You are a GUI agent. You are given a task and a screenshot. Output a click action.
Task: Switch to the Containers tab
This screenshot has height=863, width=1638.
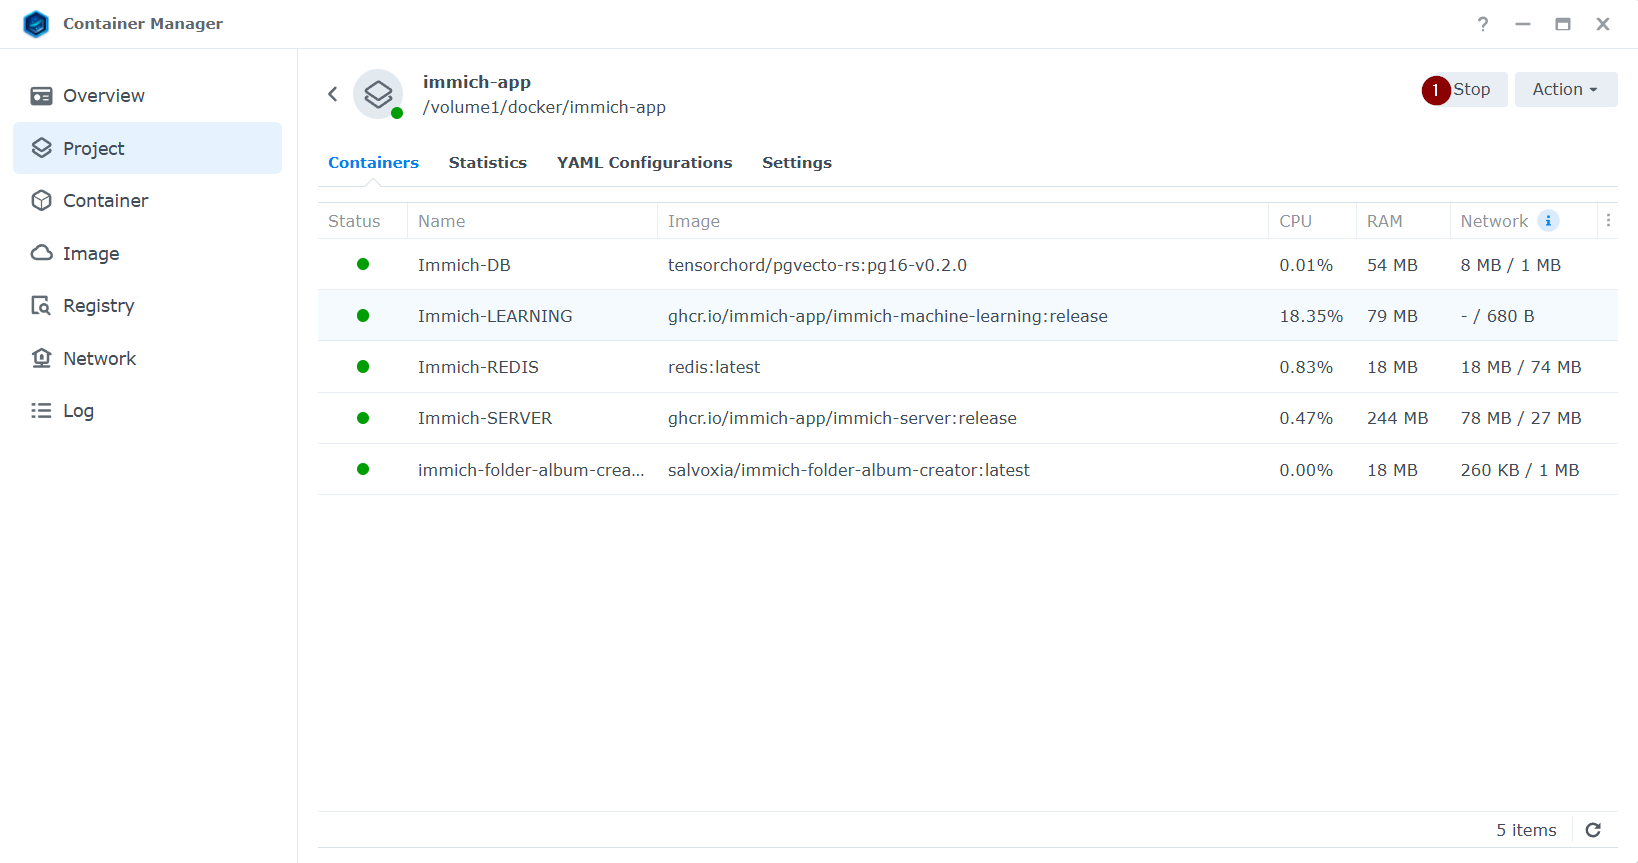(373, 162)
